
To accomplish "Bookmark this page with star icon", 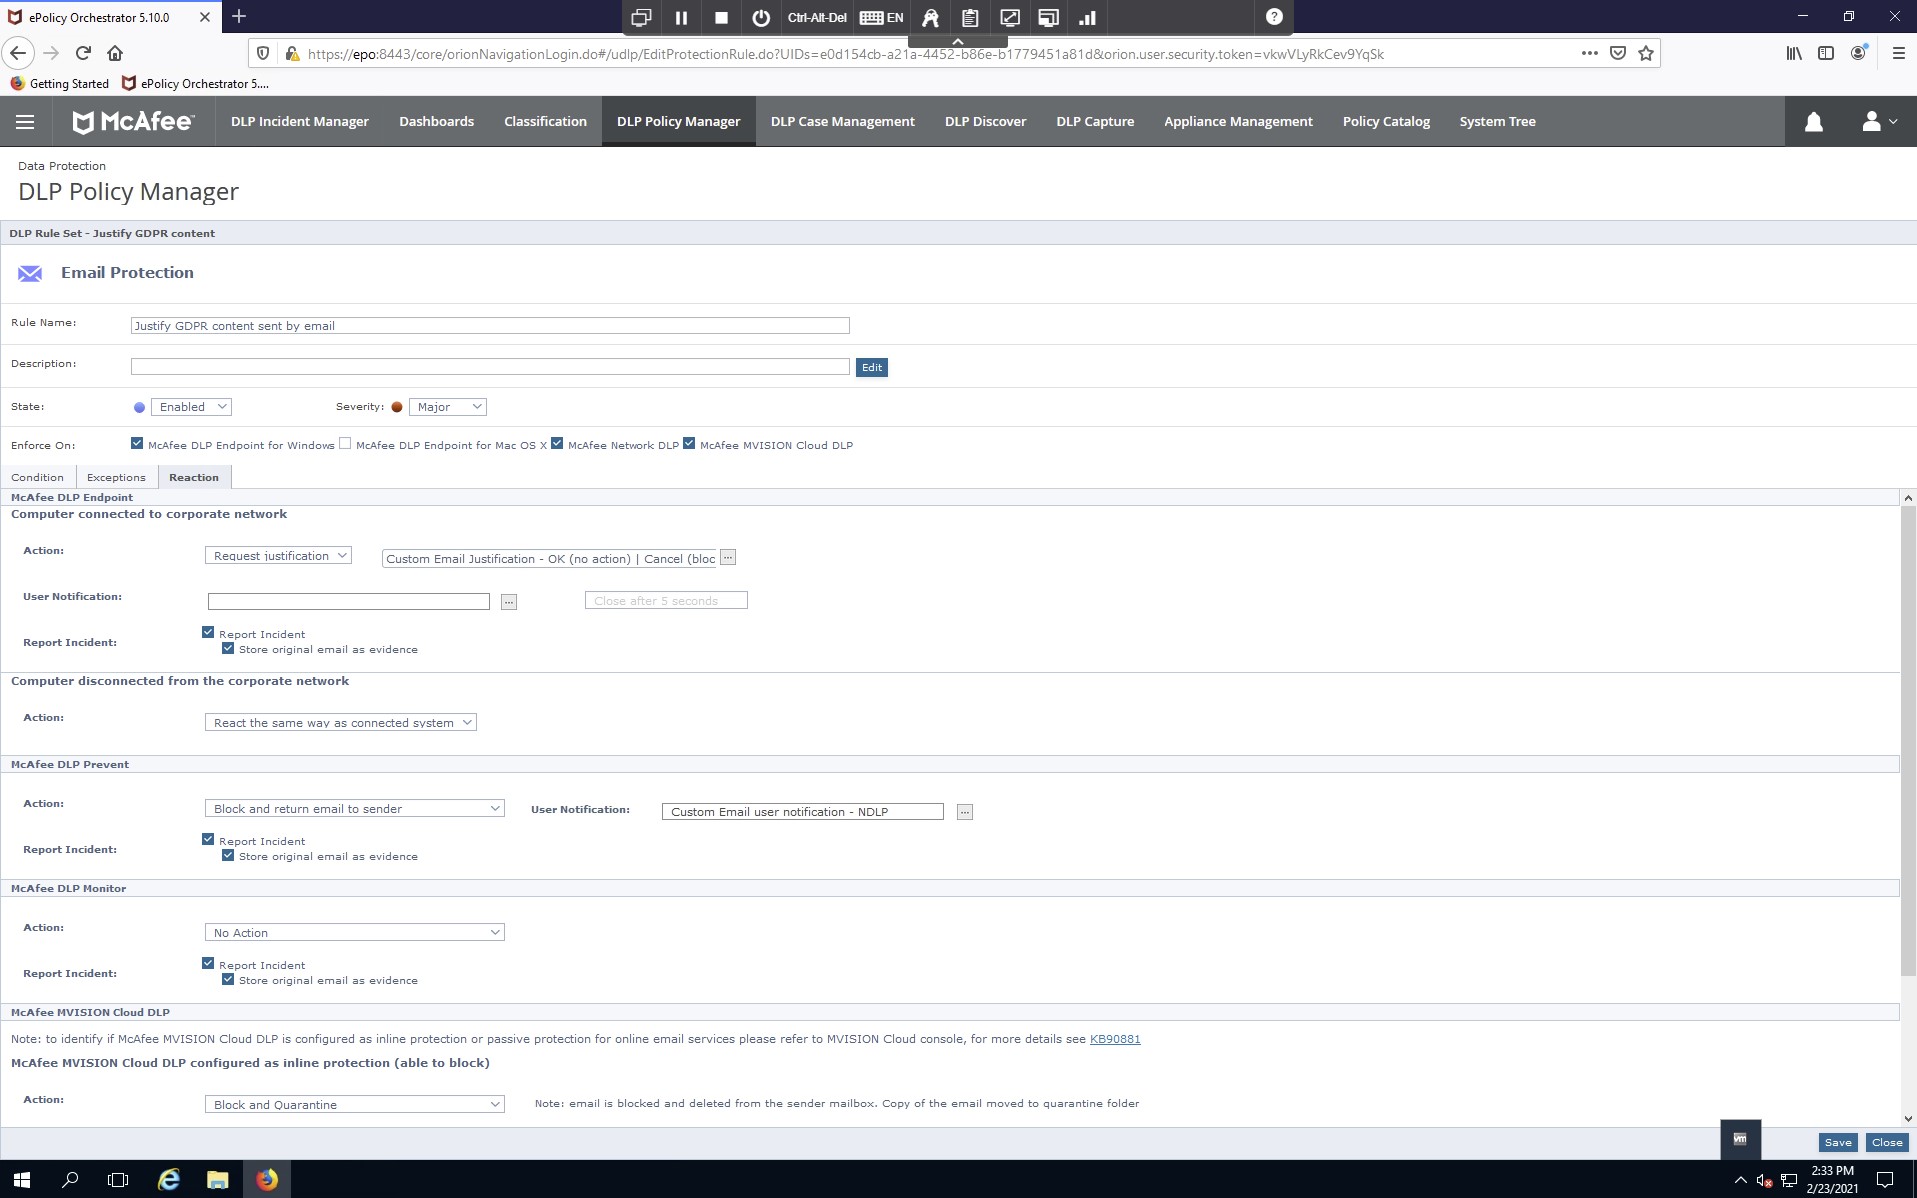I will [1646, 54].
